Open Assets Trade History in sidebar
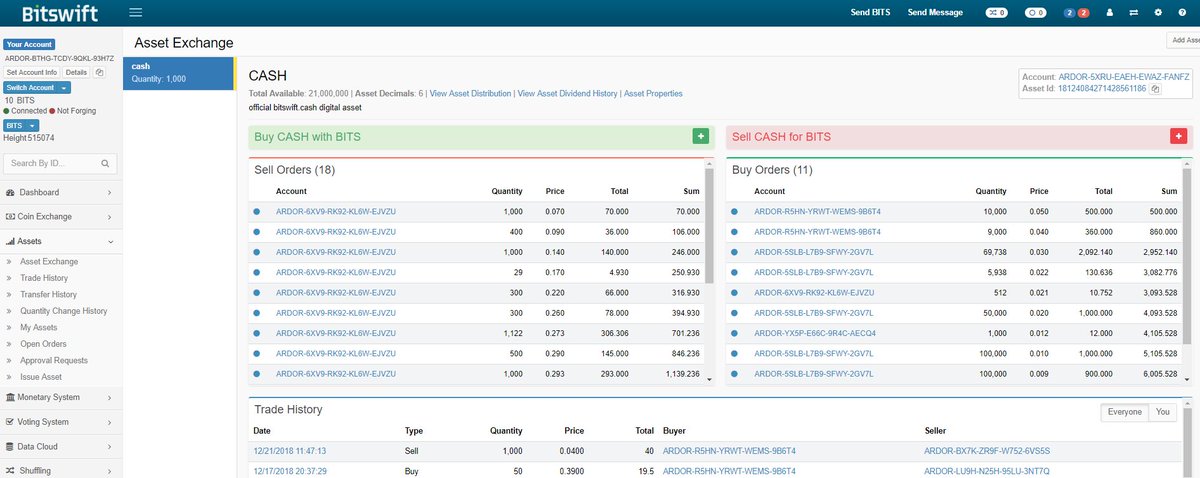Image resolution: width=1200 pixels, height=478 pixels. [x=44, y=278]
